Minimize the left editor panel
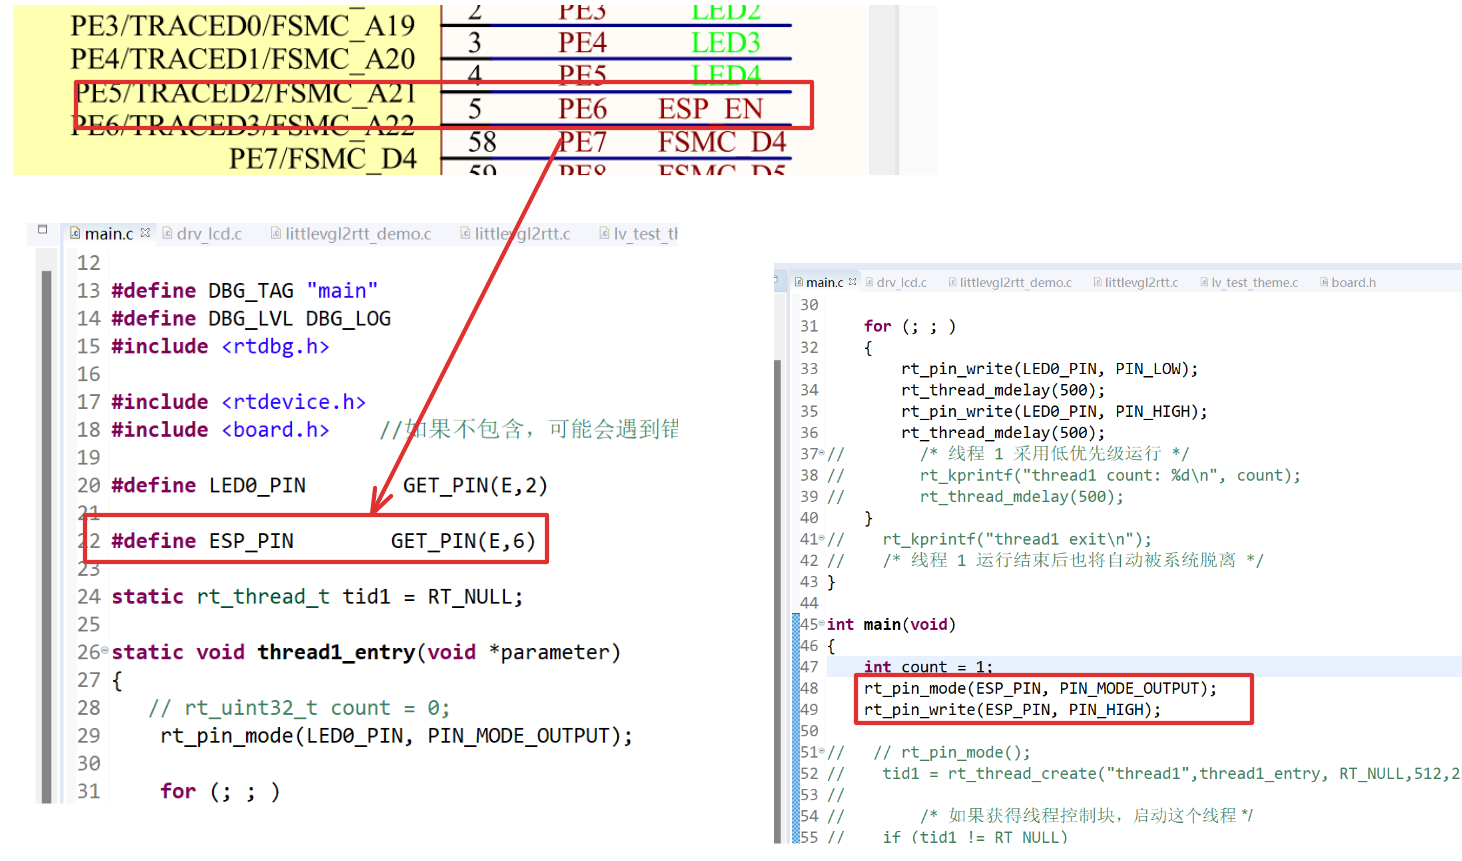This screenshot has width=1462, height=861. pyautogui.click(x=42, y=229)
